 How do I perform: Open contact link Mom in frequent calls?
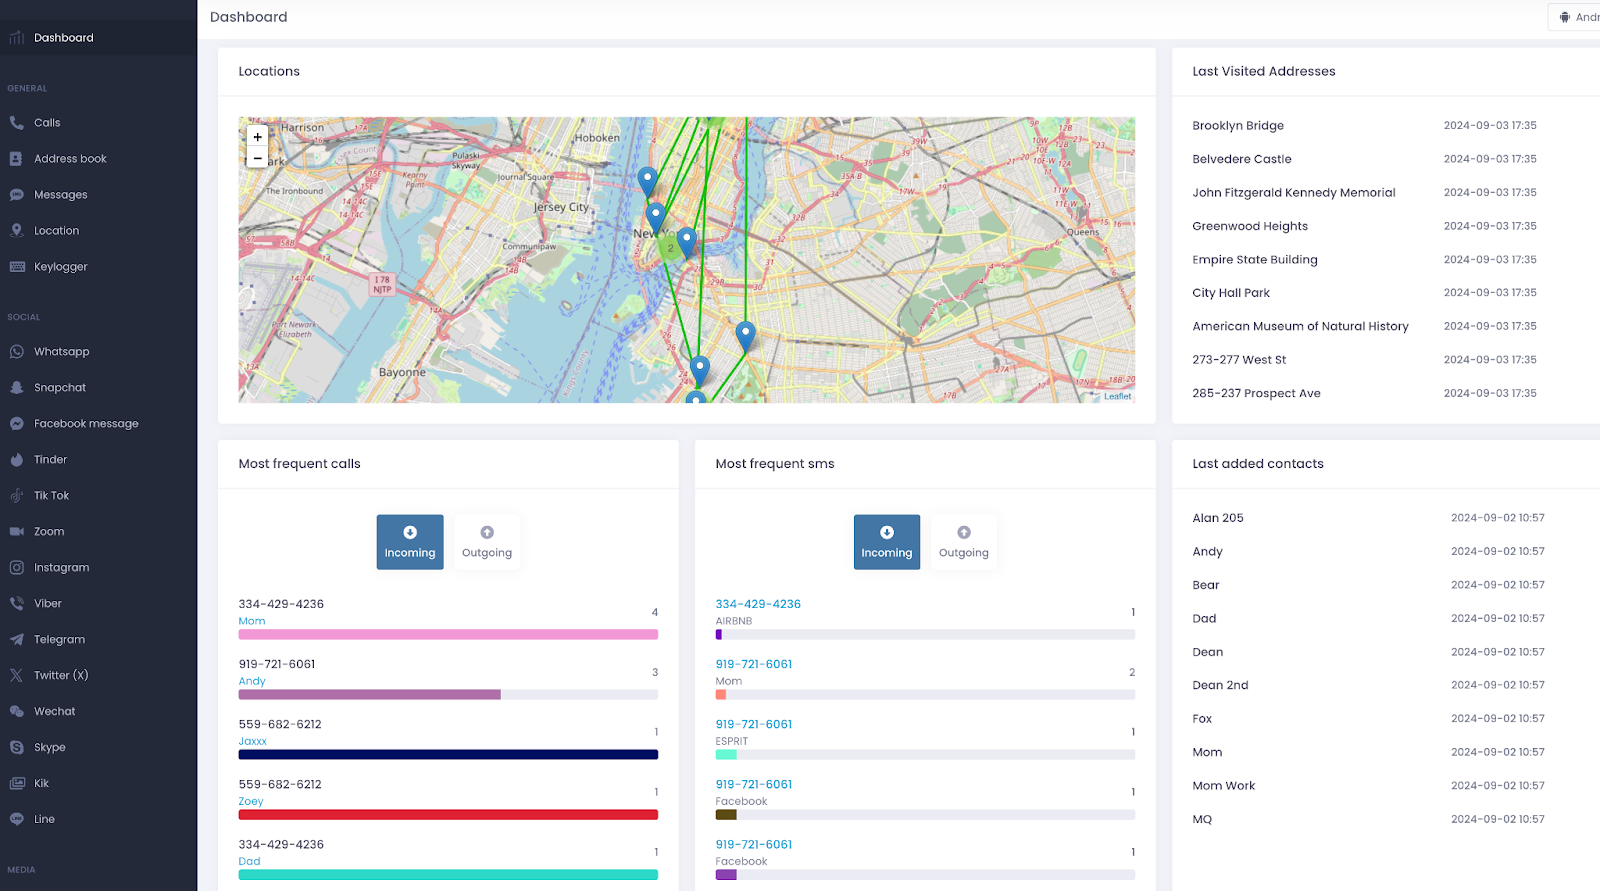tap(252, 621)
